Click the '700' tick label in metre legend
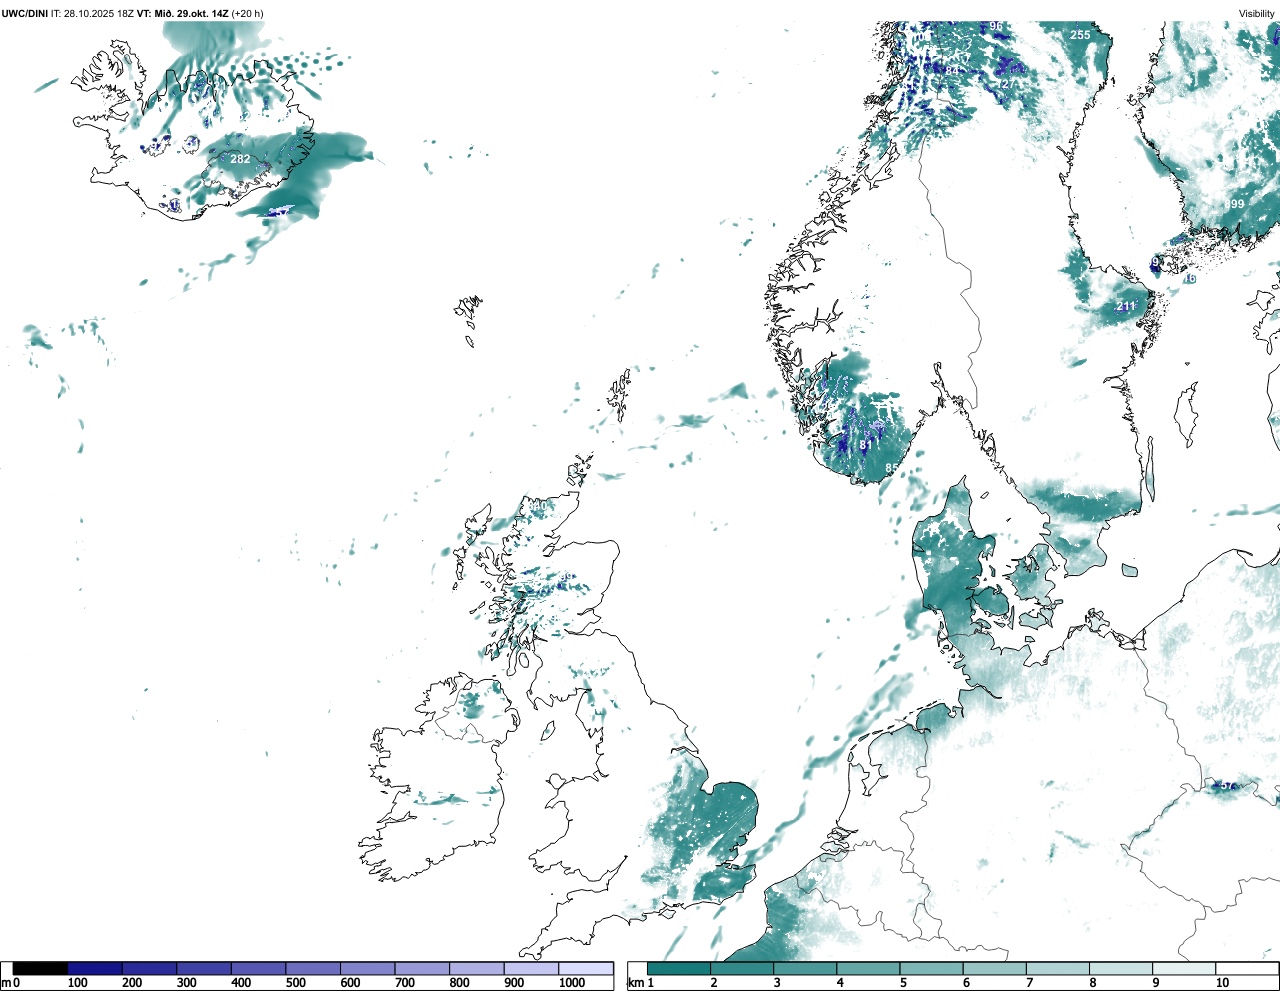The image size is (1280, 991). (x=404, y=983)
